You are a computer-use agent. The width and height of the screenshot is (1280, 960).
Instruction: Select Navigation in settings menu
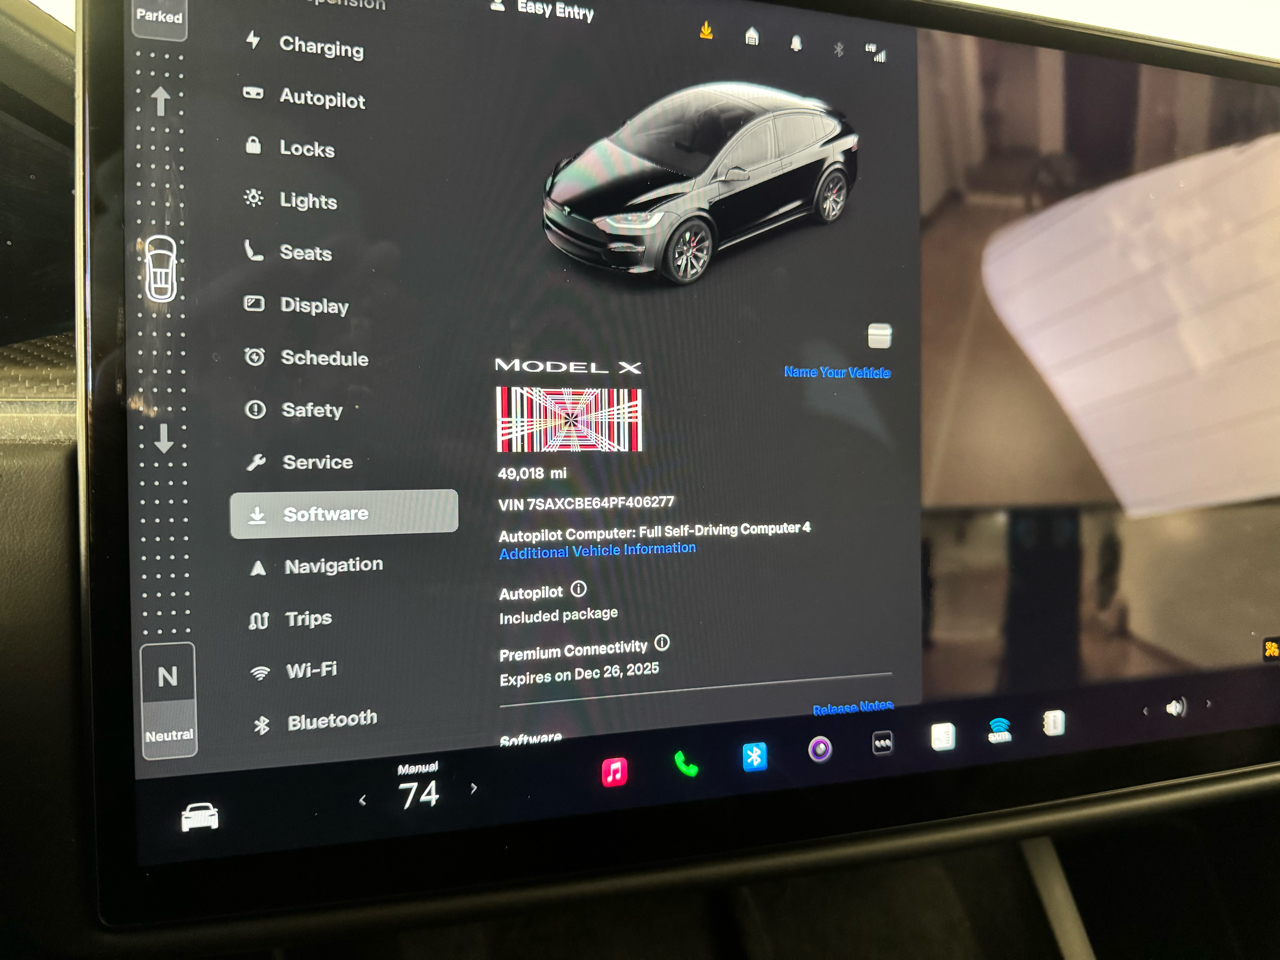point(332,566)
